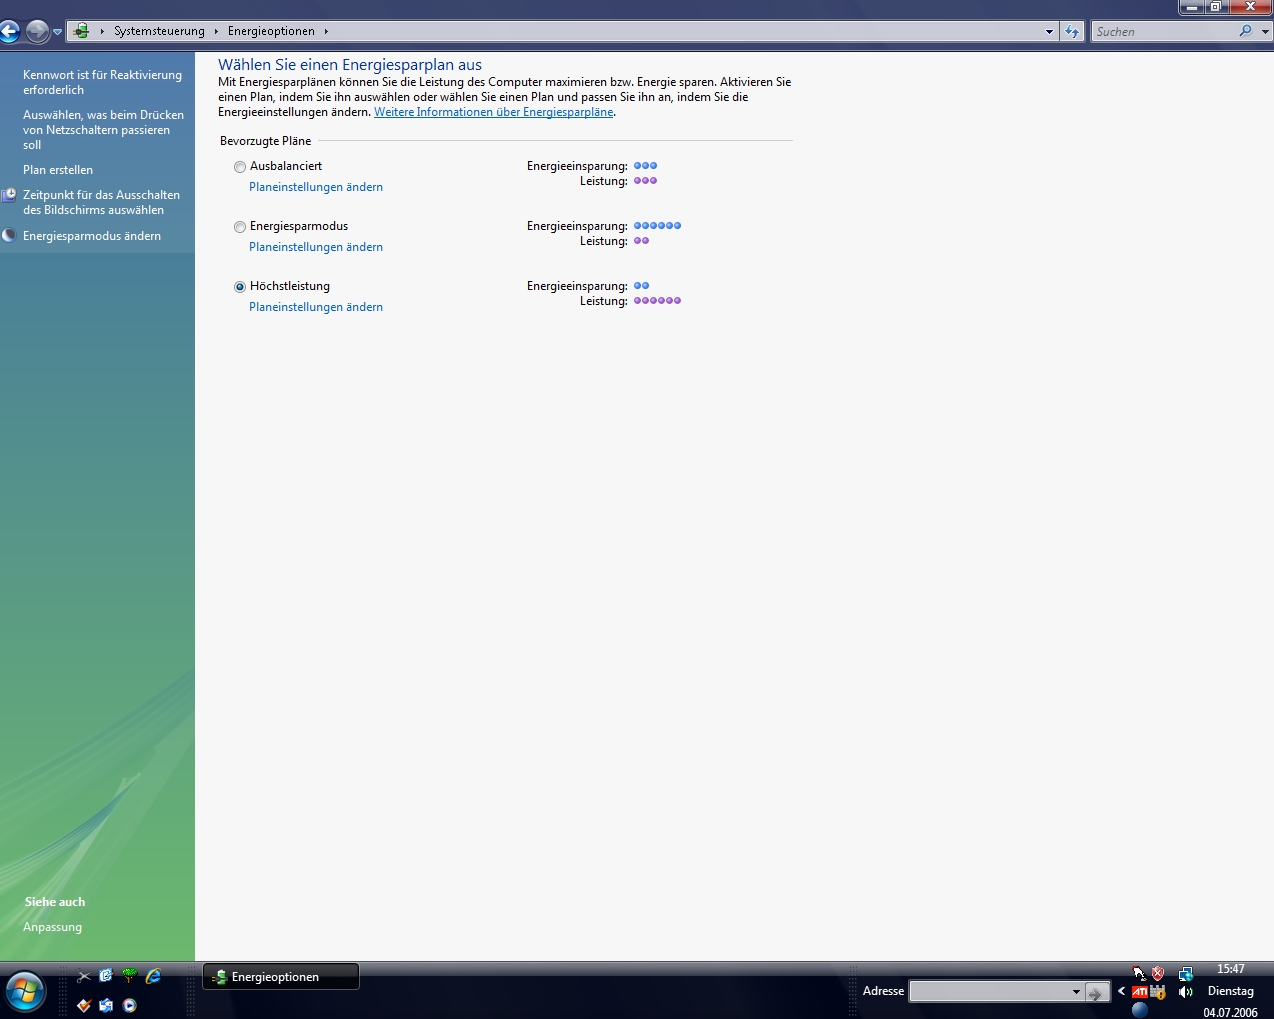Screen dimensions: 1274x1019
Task: Open 'Weitere Informationen über Energiesparpläne' link
Action: [493, 112]
